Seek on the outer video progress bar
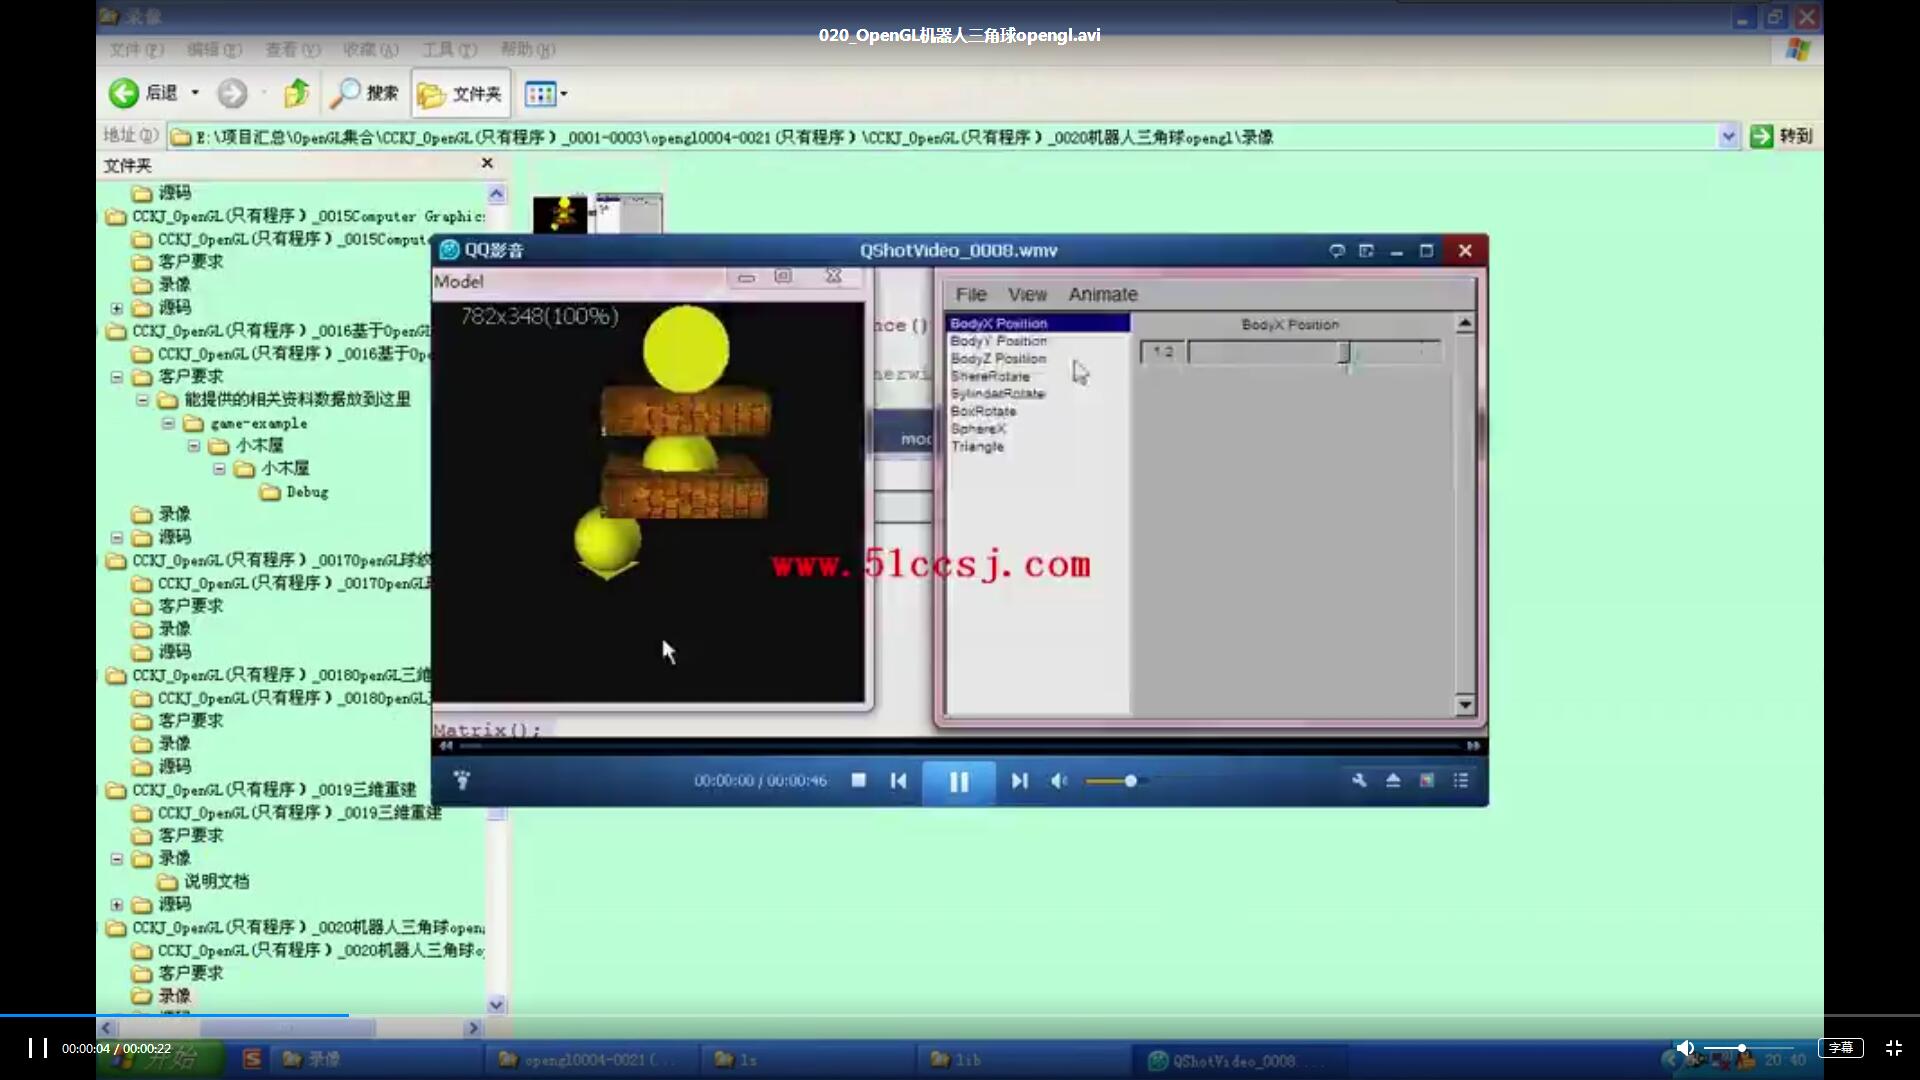Screen dimensions: 1920x1080 click(960, 1015)
